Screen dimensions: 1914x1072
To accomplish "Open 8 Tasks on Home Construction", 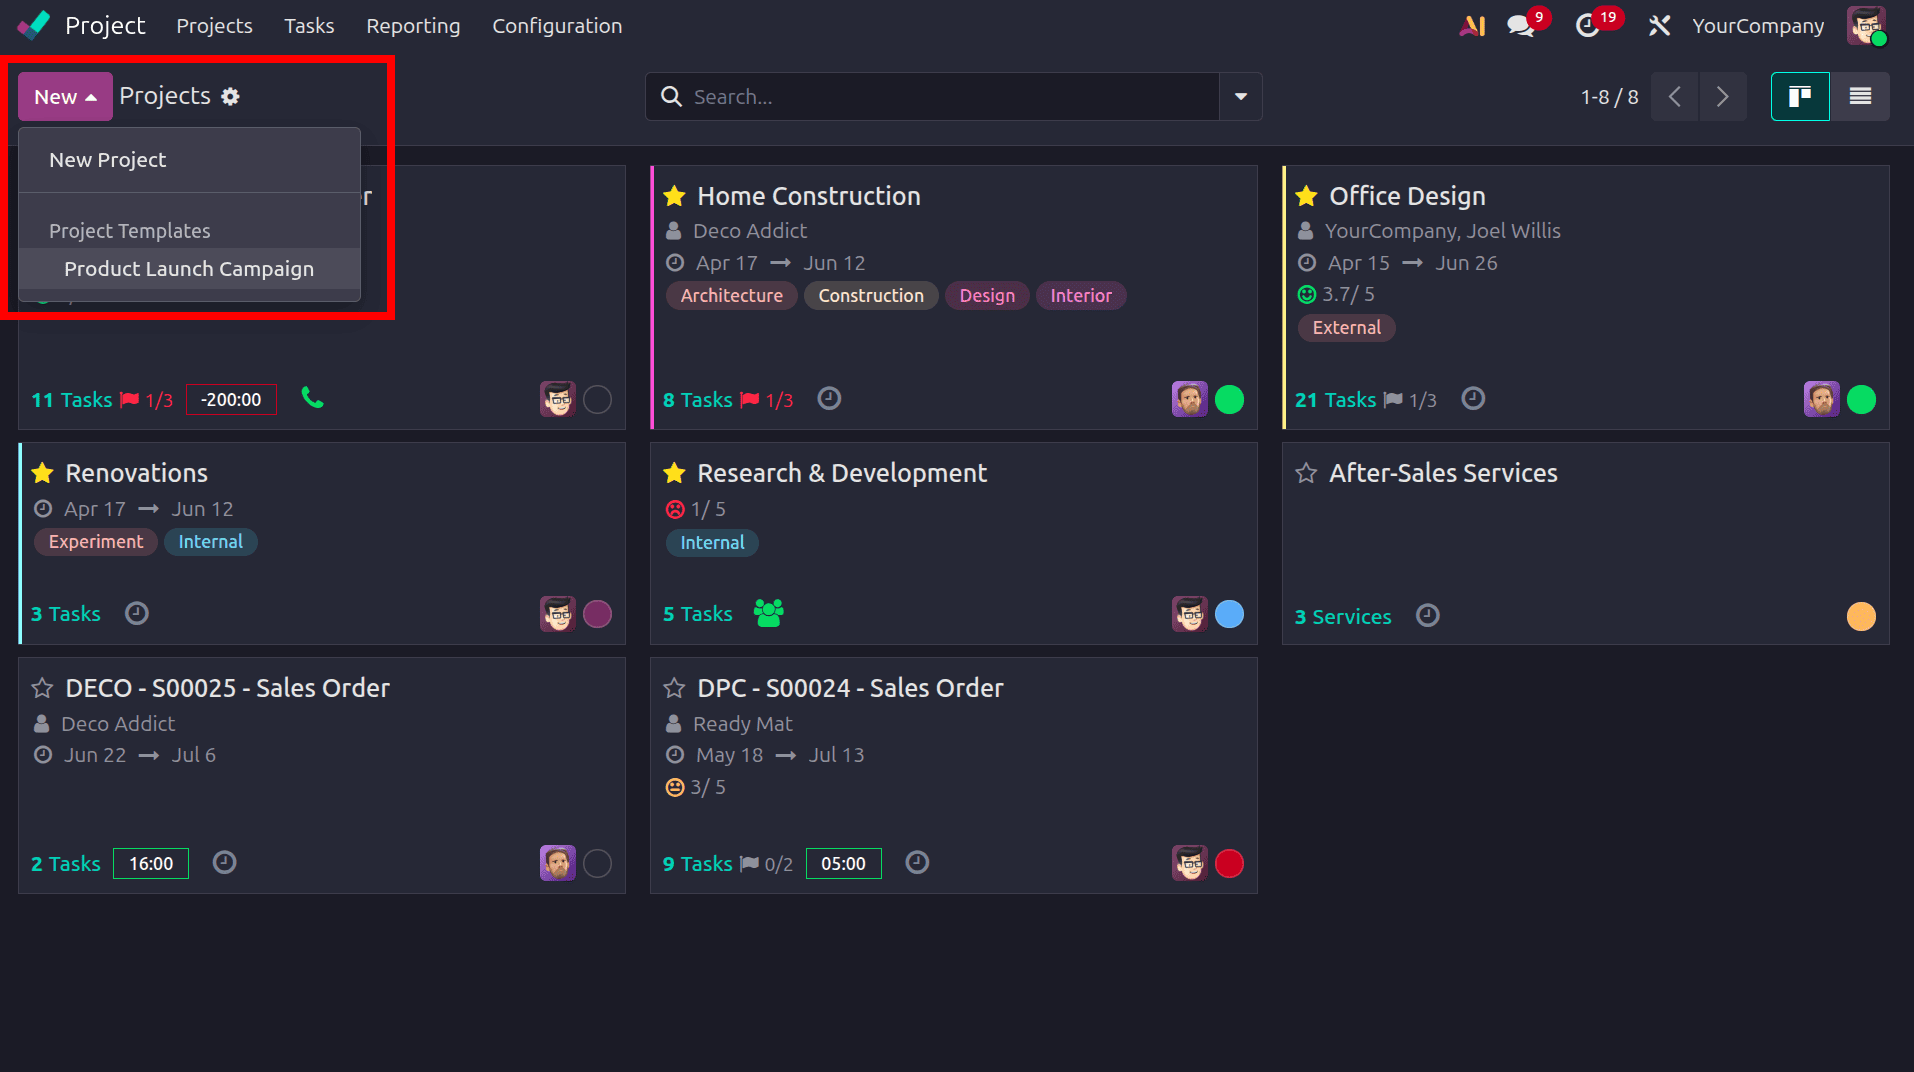I will 698,400.
